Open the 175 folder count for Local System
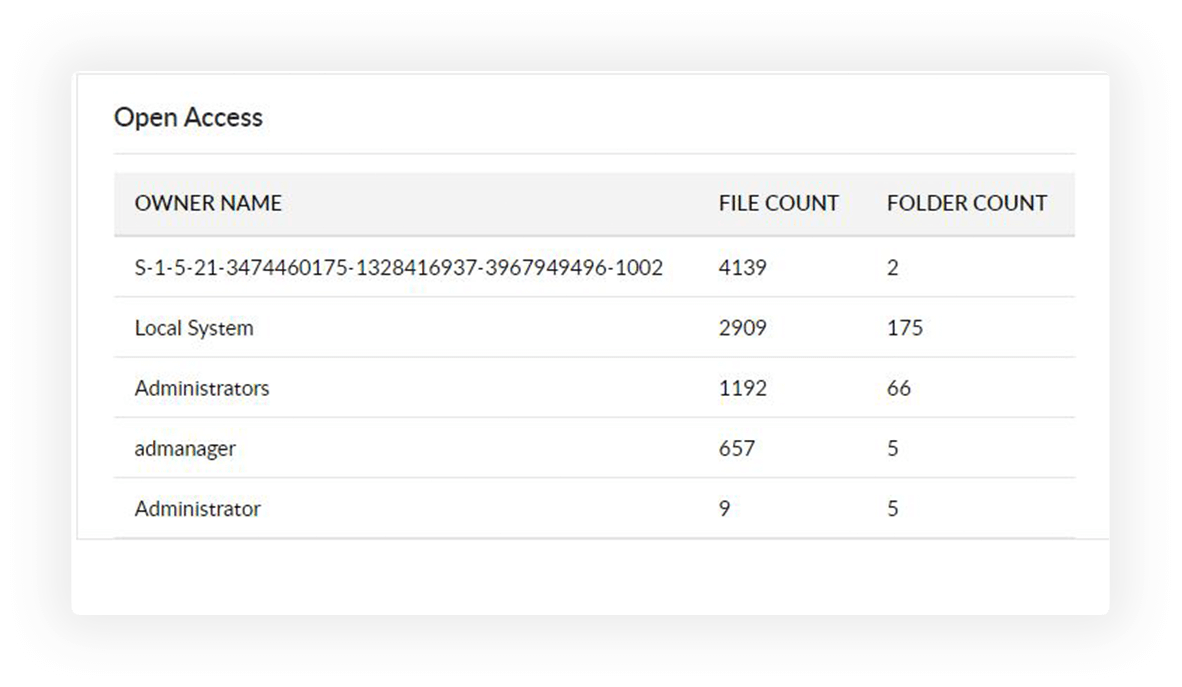Viewport: 1182px width, 687px height. [904, 328]
